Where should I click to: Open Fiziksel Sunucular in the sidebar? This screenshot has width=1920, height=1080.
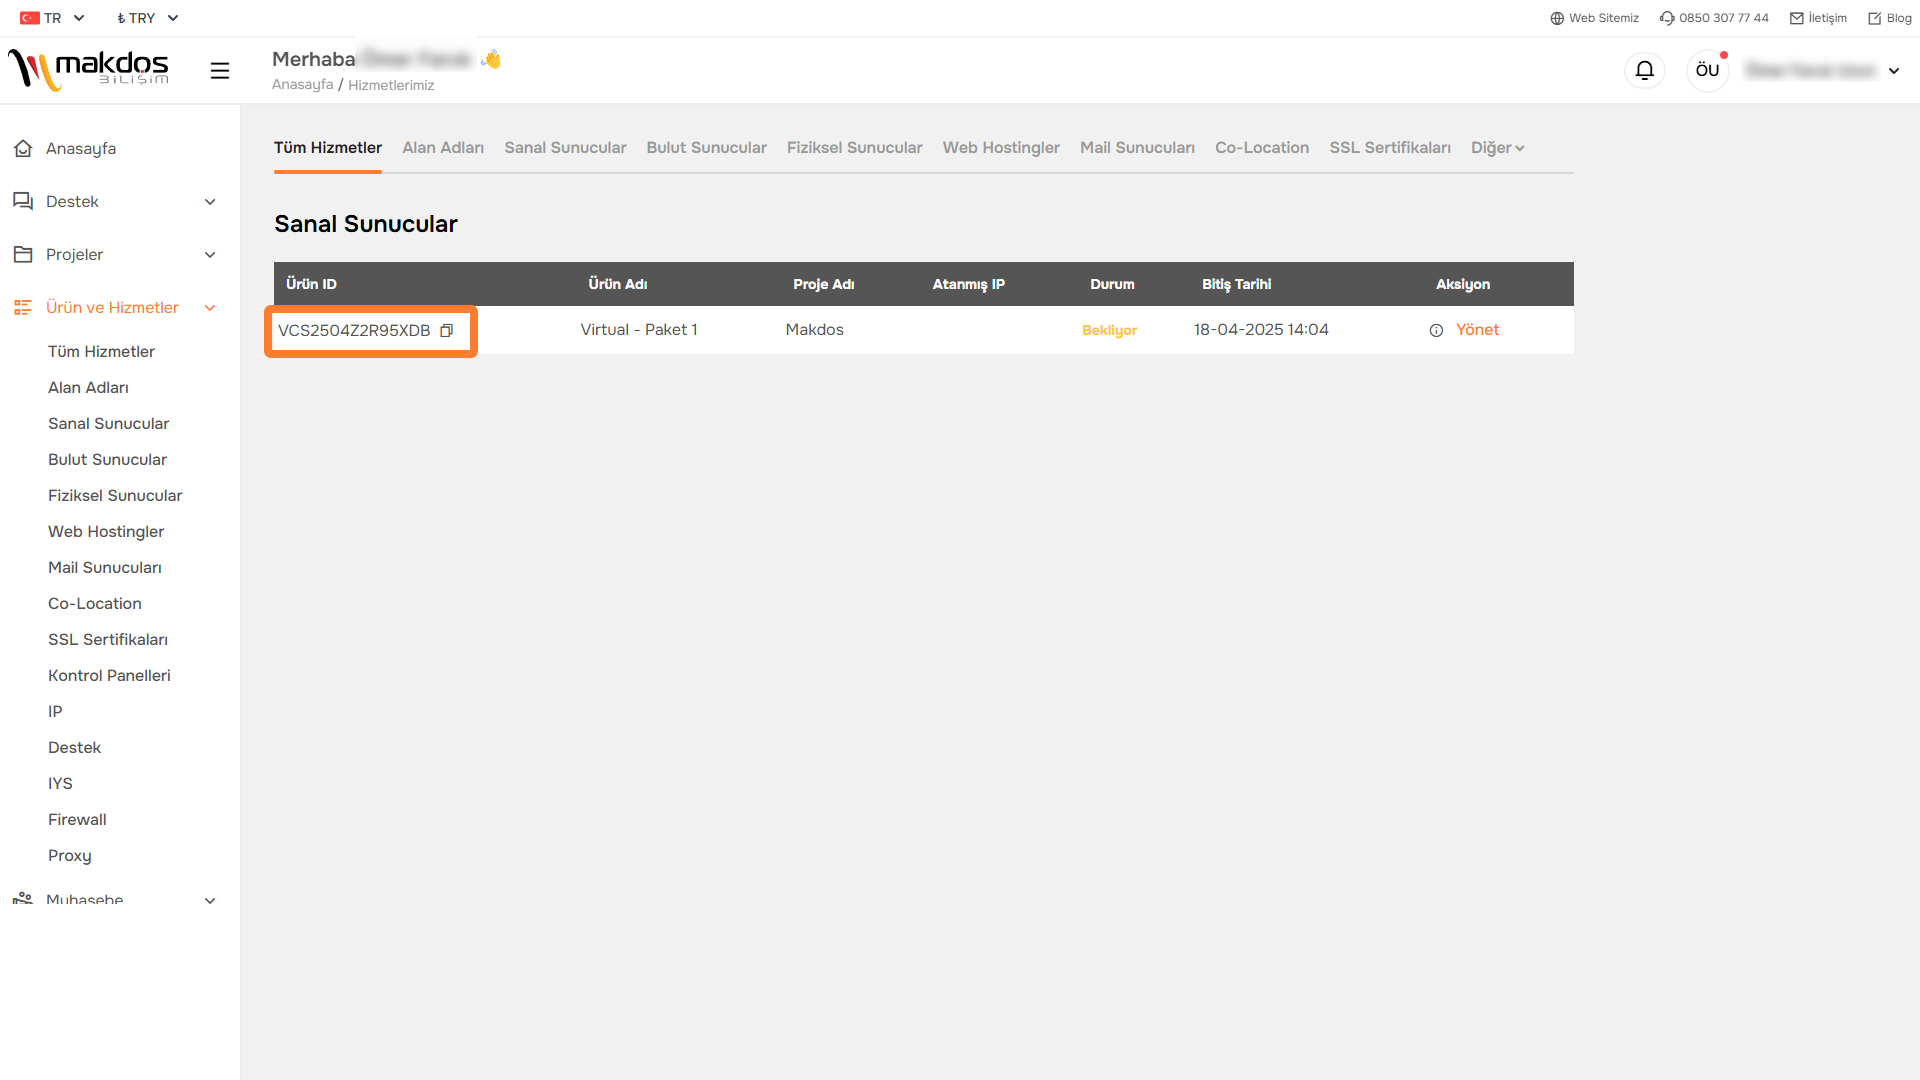[115, 496]
